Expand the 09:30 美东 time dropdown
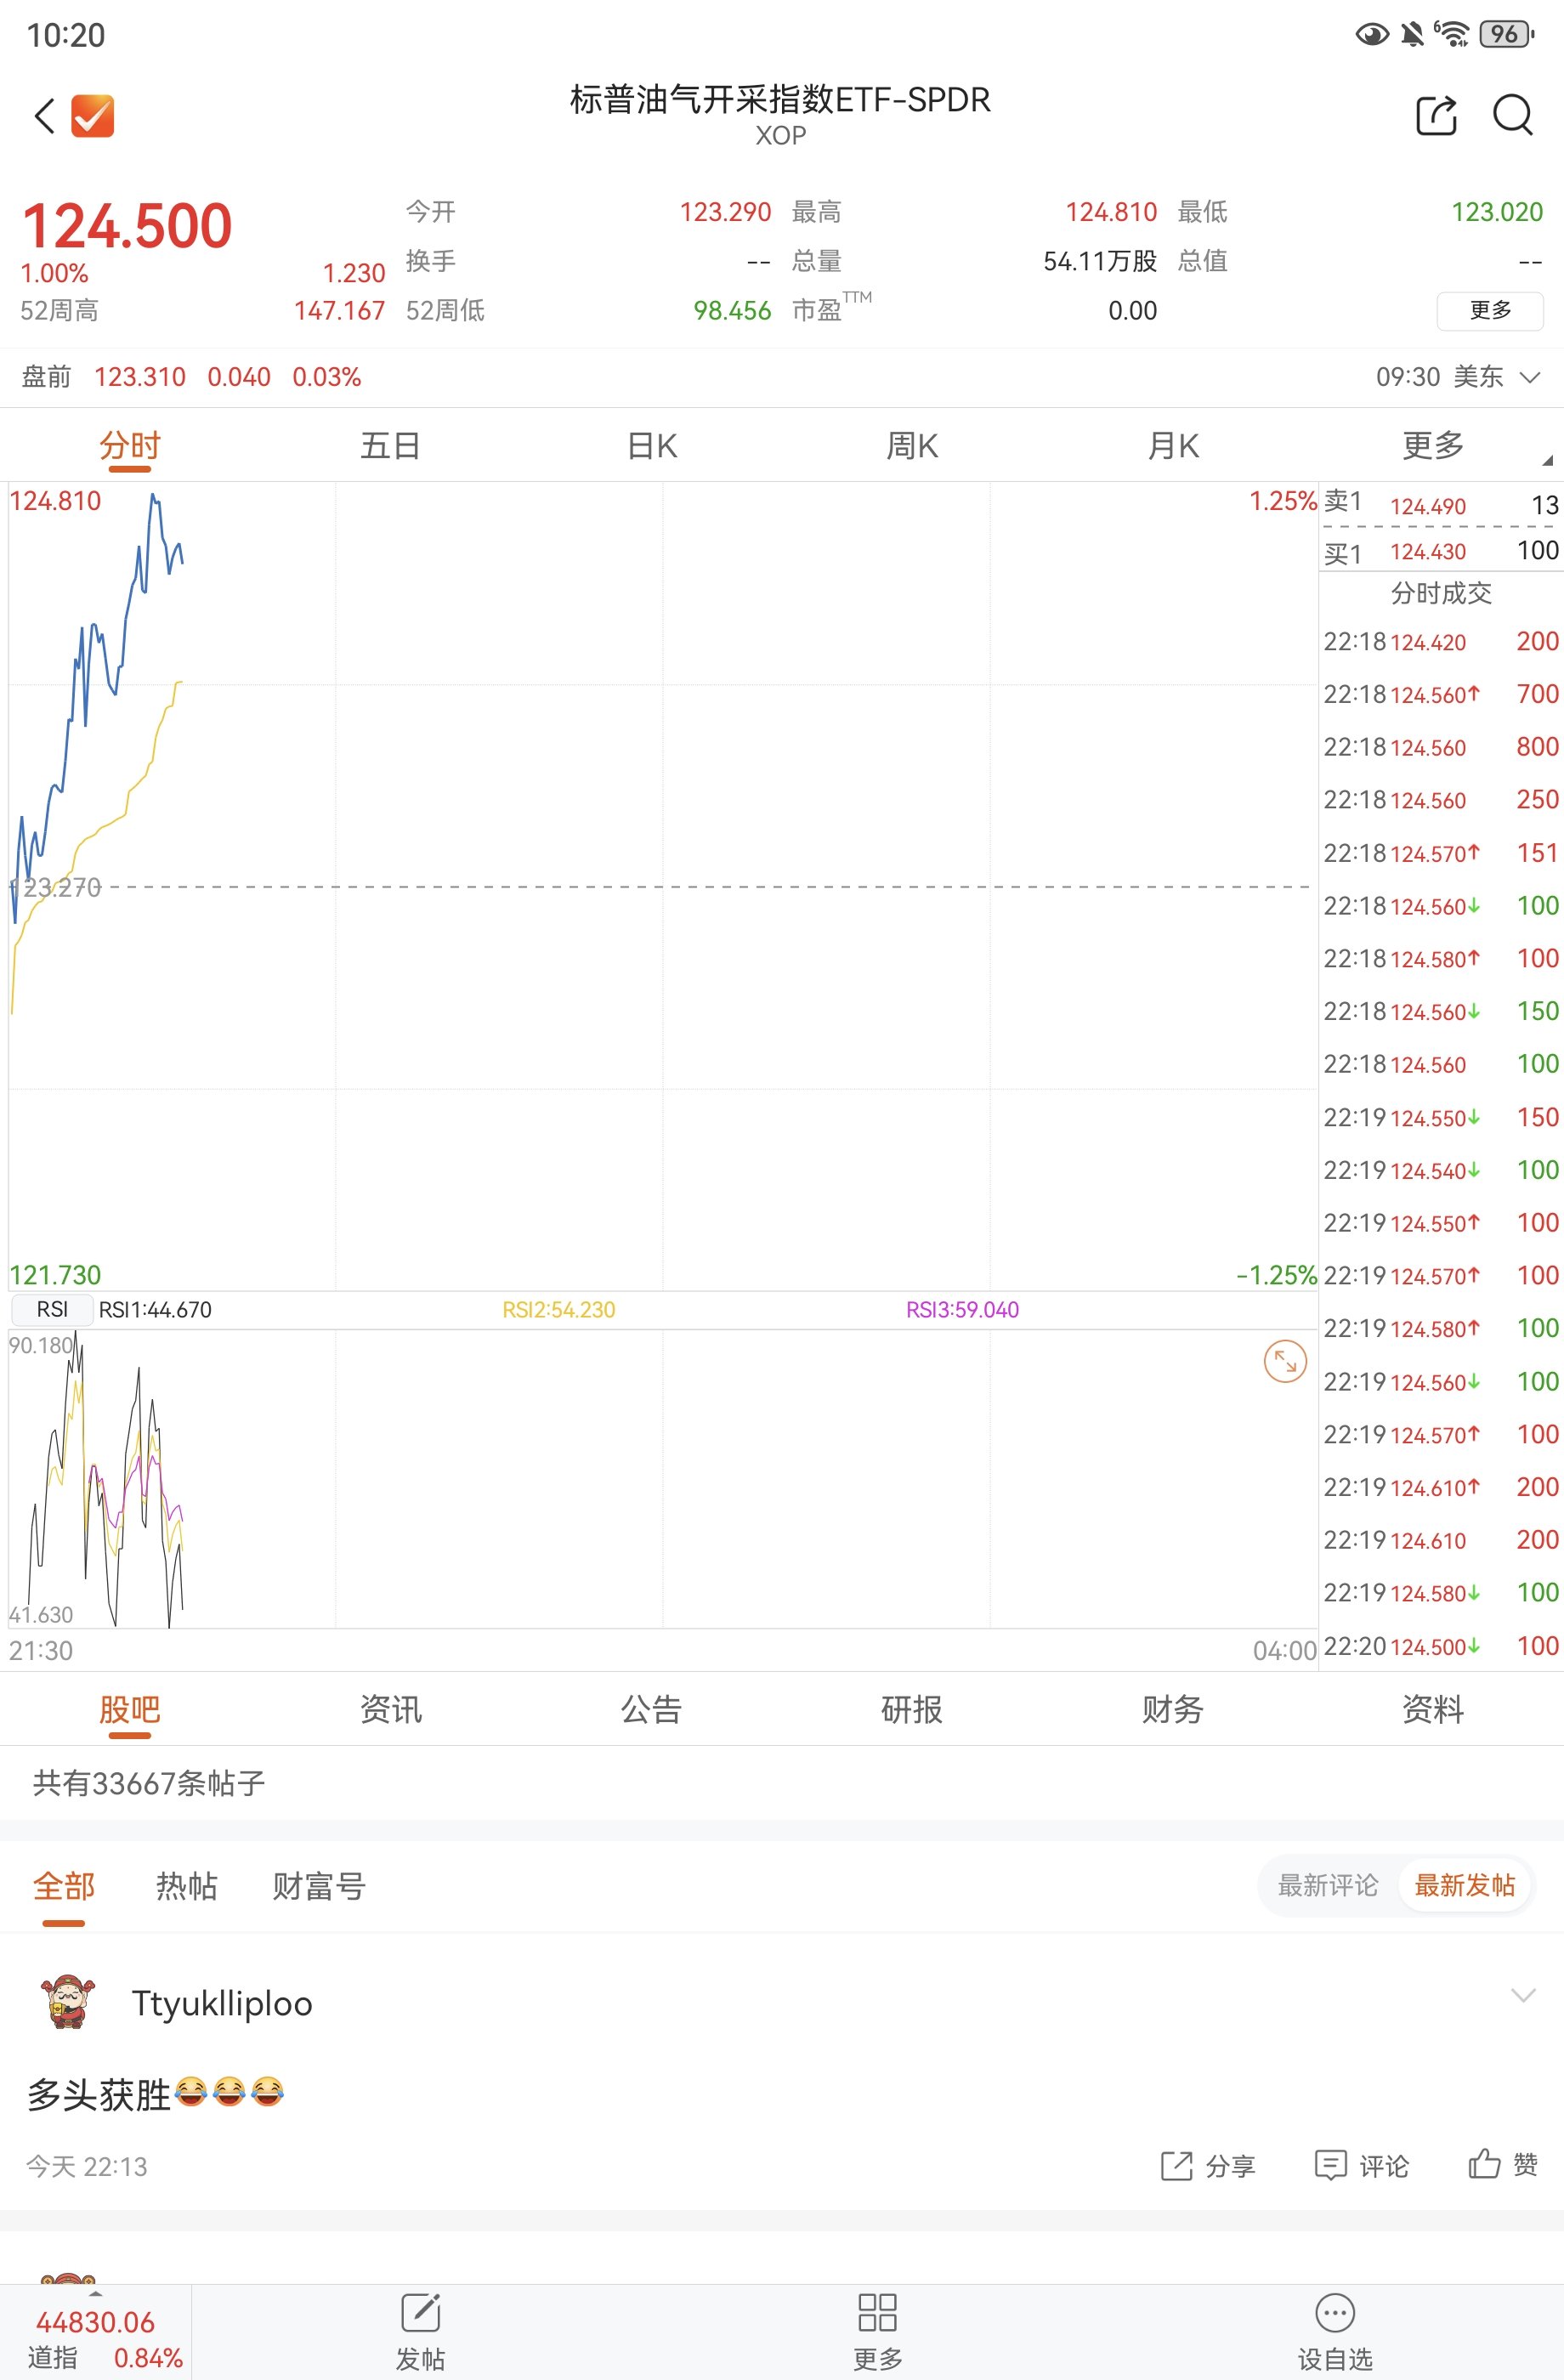Viewport: 1564px width, 2380px height. pyautogui.click(x=1457, y=377)
